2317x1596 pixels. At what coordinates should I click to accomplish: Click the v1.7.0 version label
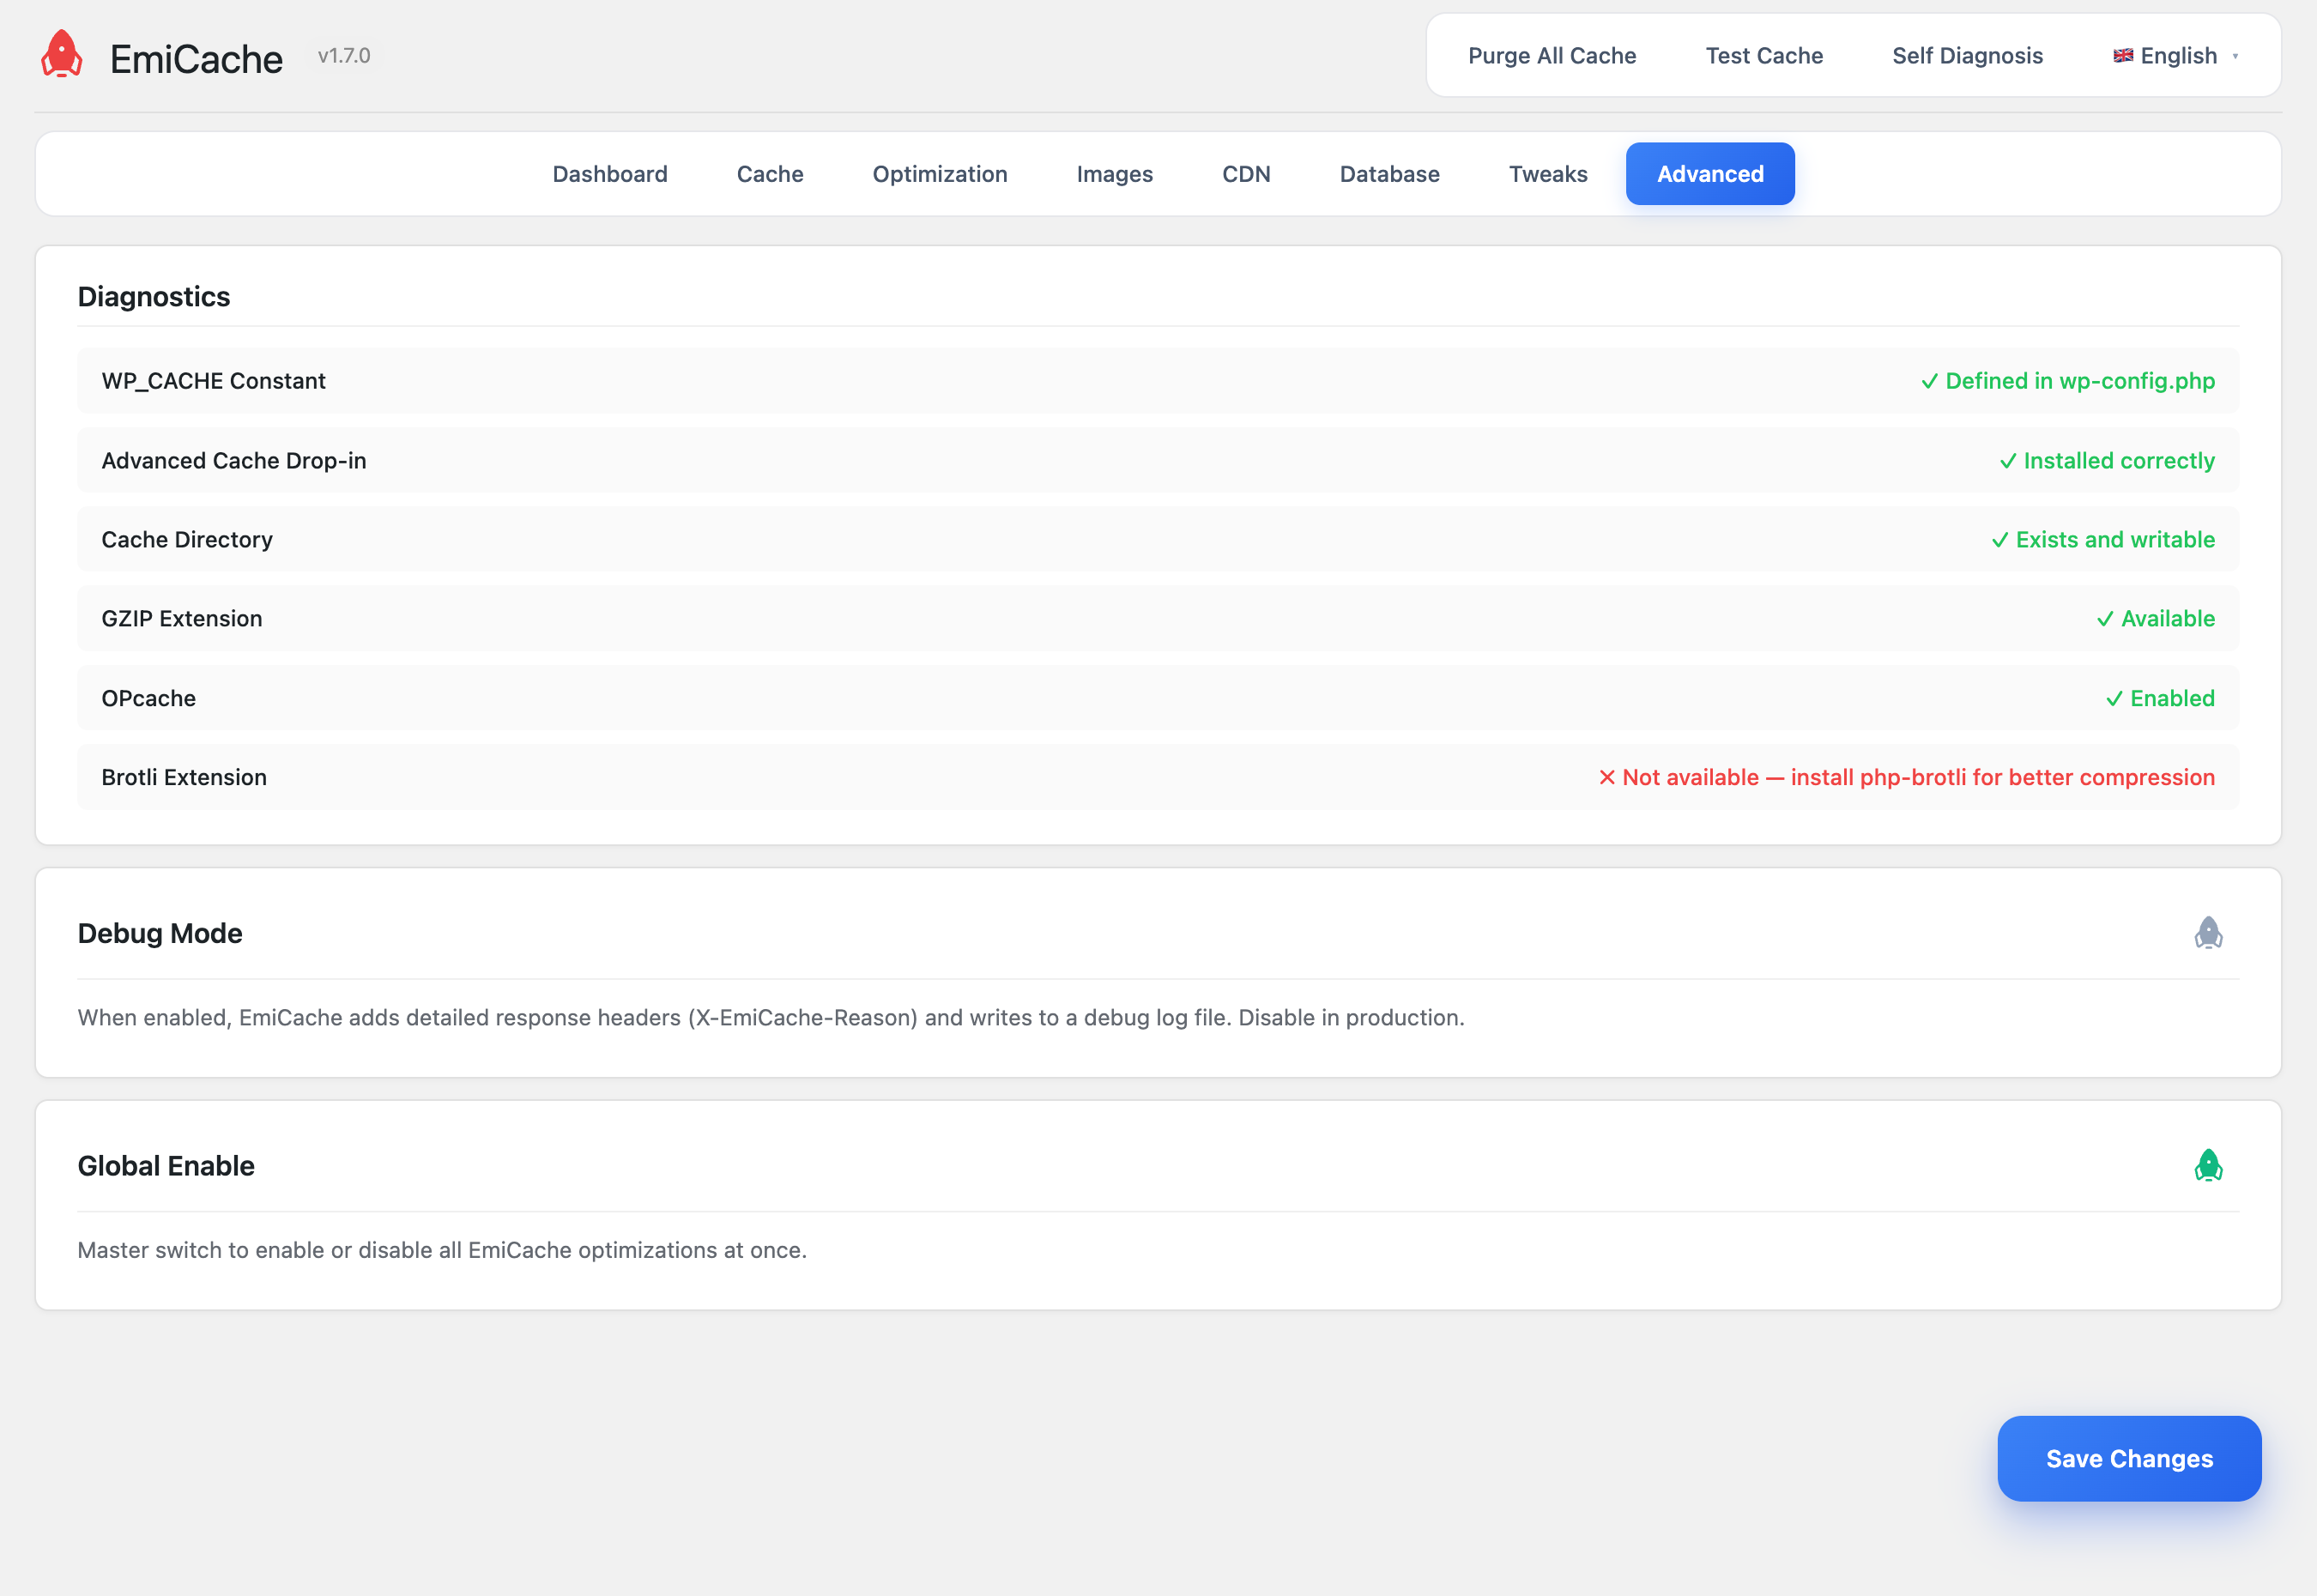click(344, 56)
